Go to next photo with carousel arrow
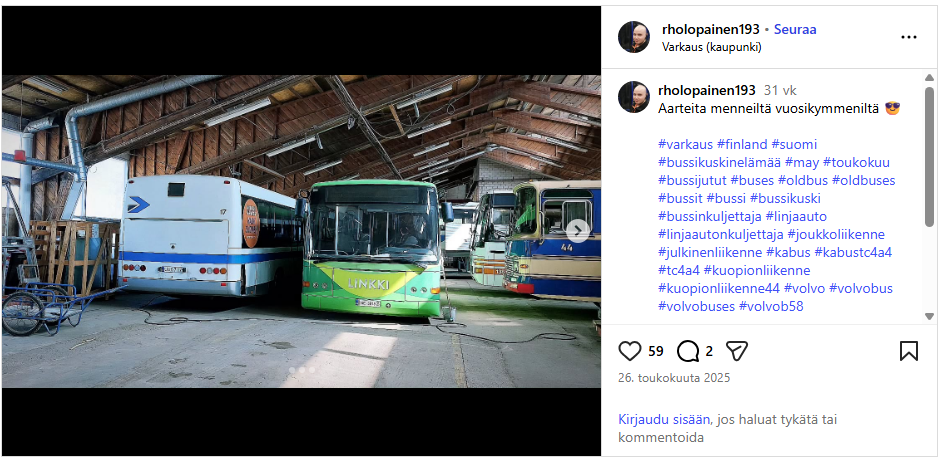This screenshot has height=465, width=948. click(577, 231)
